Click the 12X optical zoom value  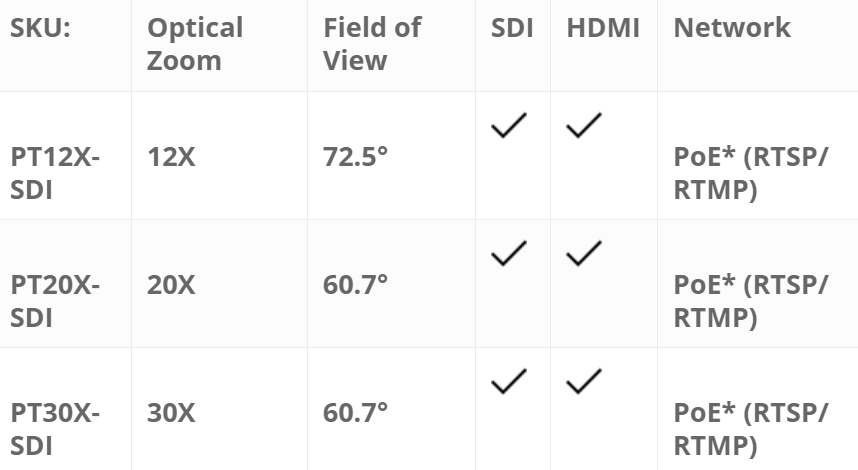171,157
